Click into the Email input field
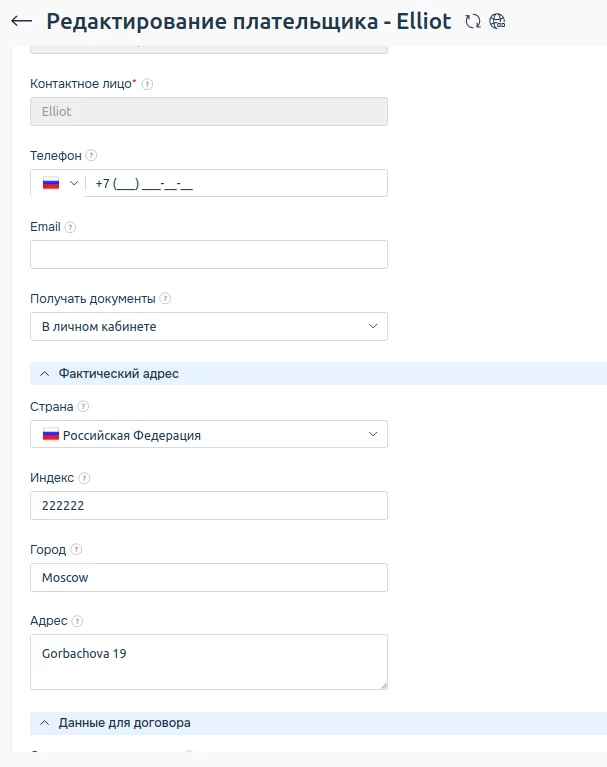The image size is (607, 767). [x=209, y=255]
